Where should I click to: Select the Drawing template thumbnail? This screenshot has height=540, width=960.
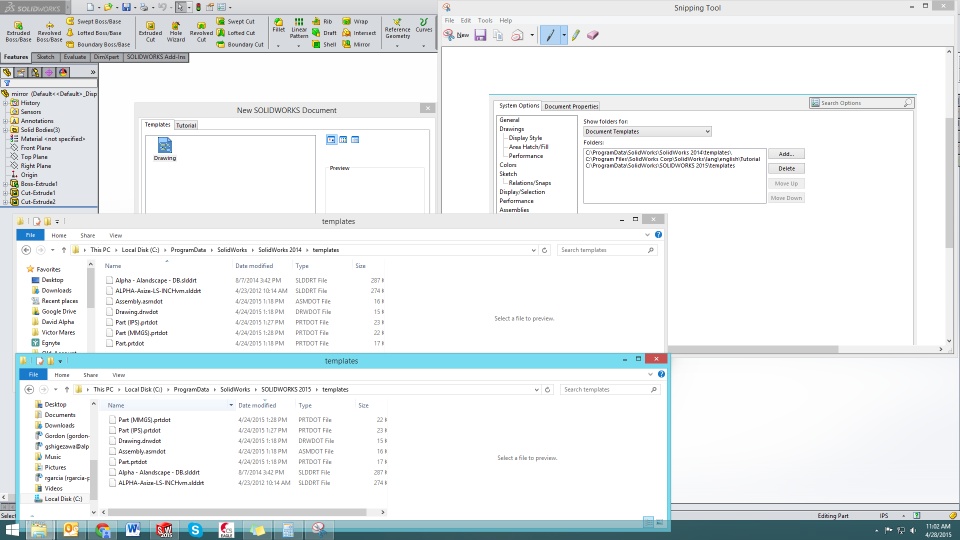coord(165,149)
